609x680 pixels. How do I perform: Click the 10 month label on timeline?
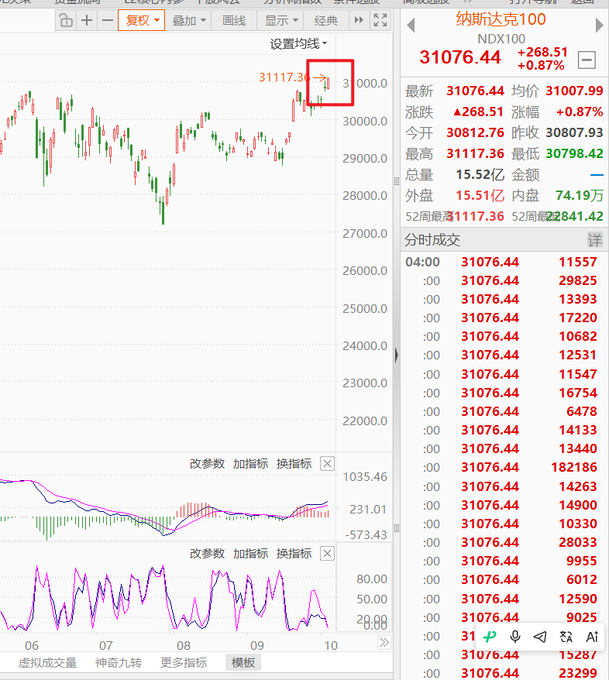click(x=331, y=645)
